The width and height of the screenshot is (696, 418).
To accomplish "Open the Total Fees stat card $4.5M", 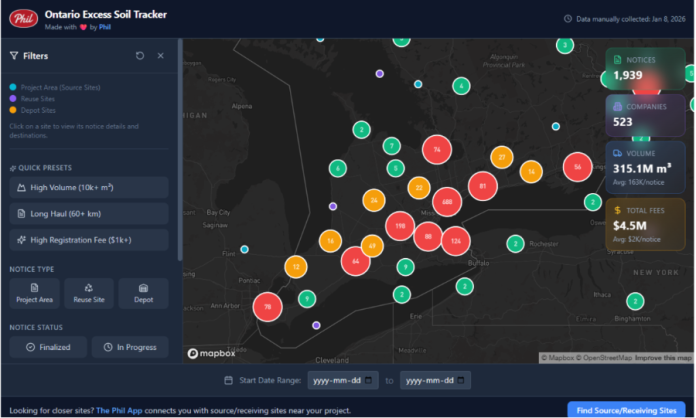I will [645, 225].
